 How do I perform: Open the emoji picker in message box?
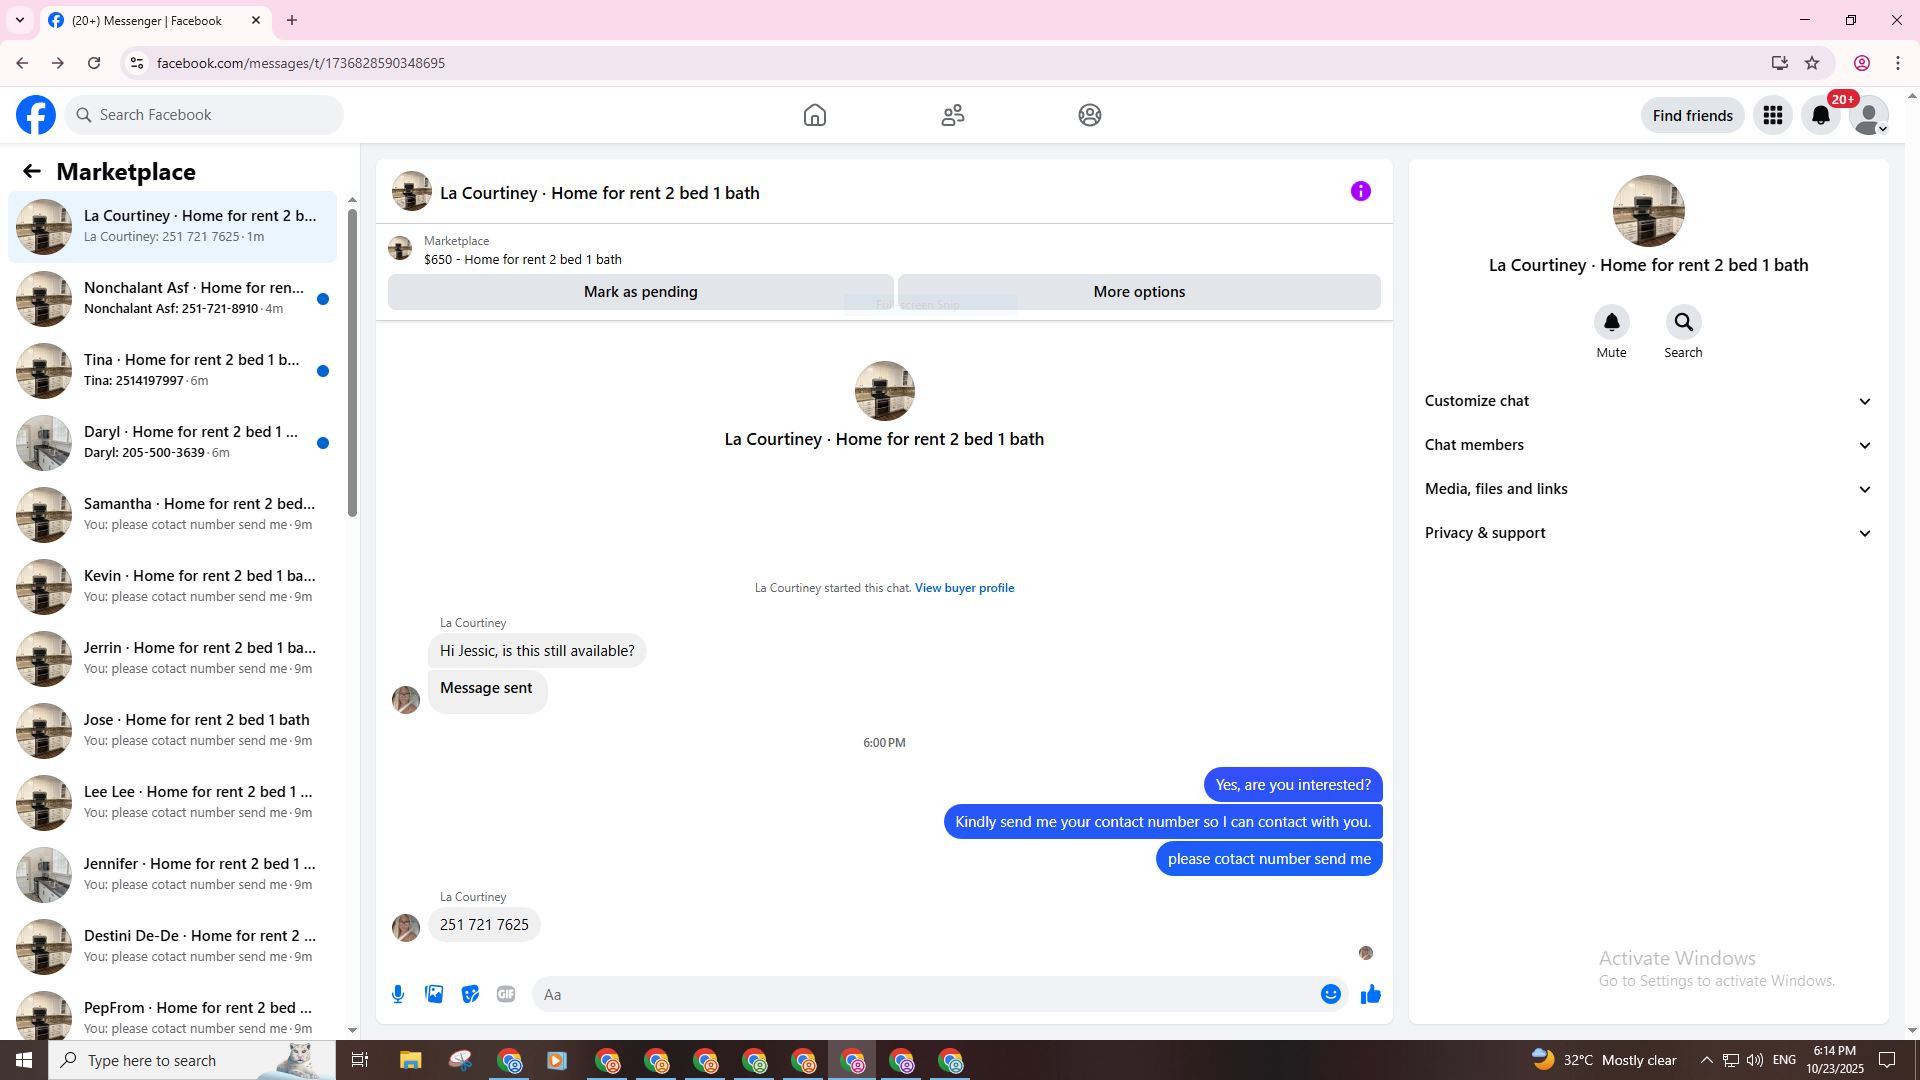(x=1330, y=994)
